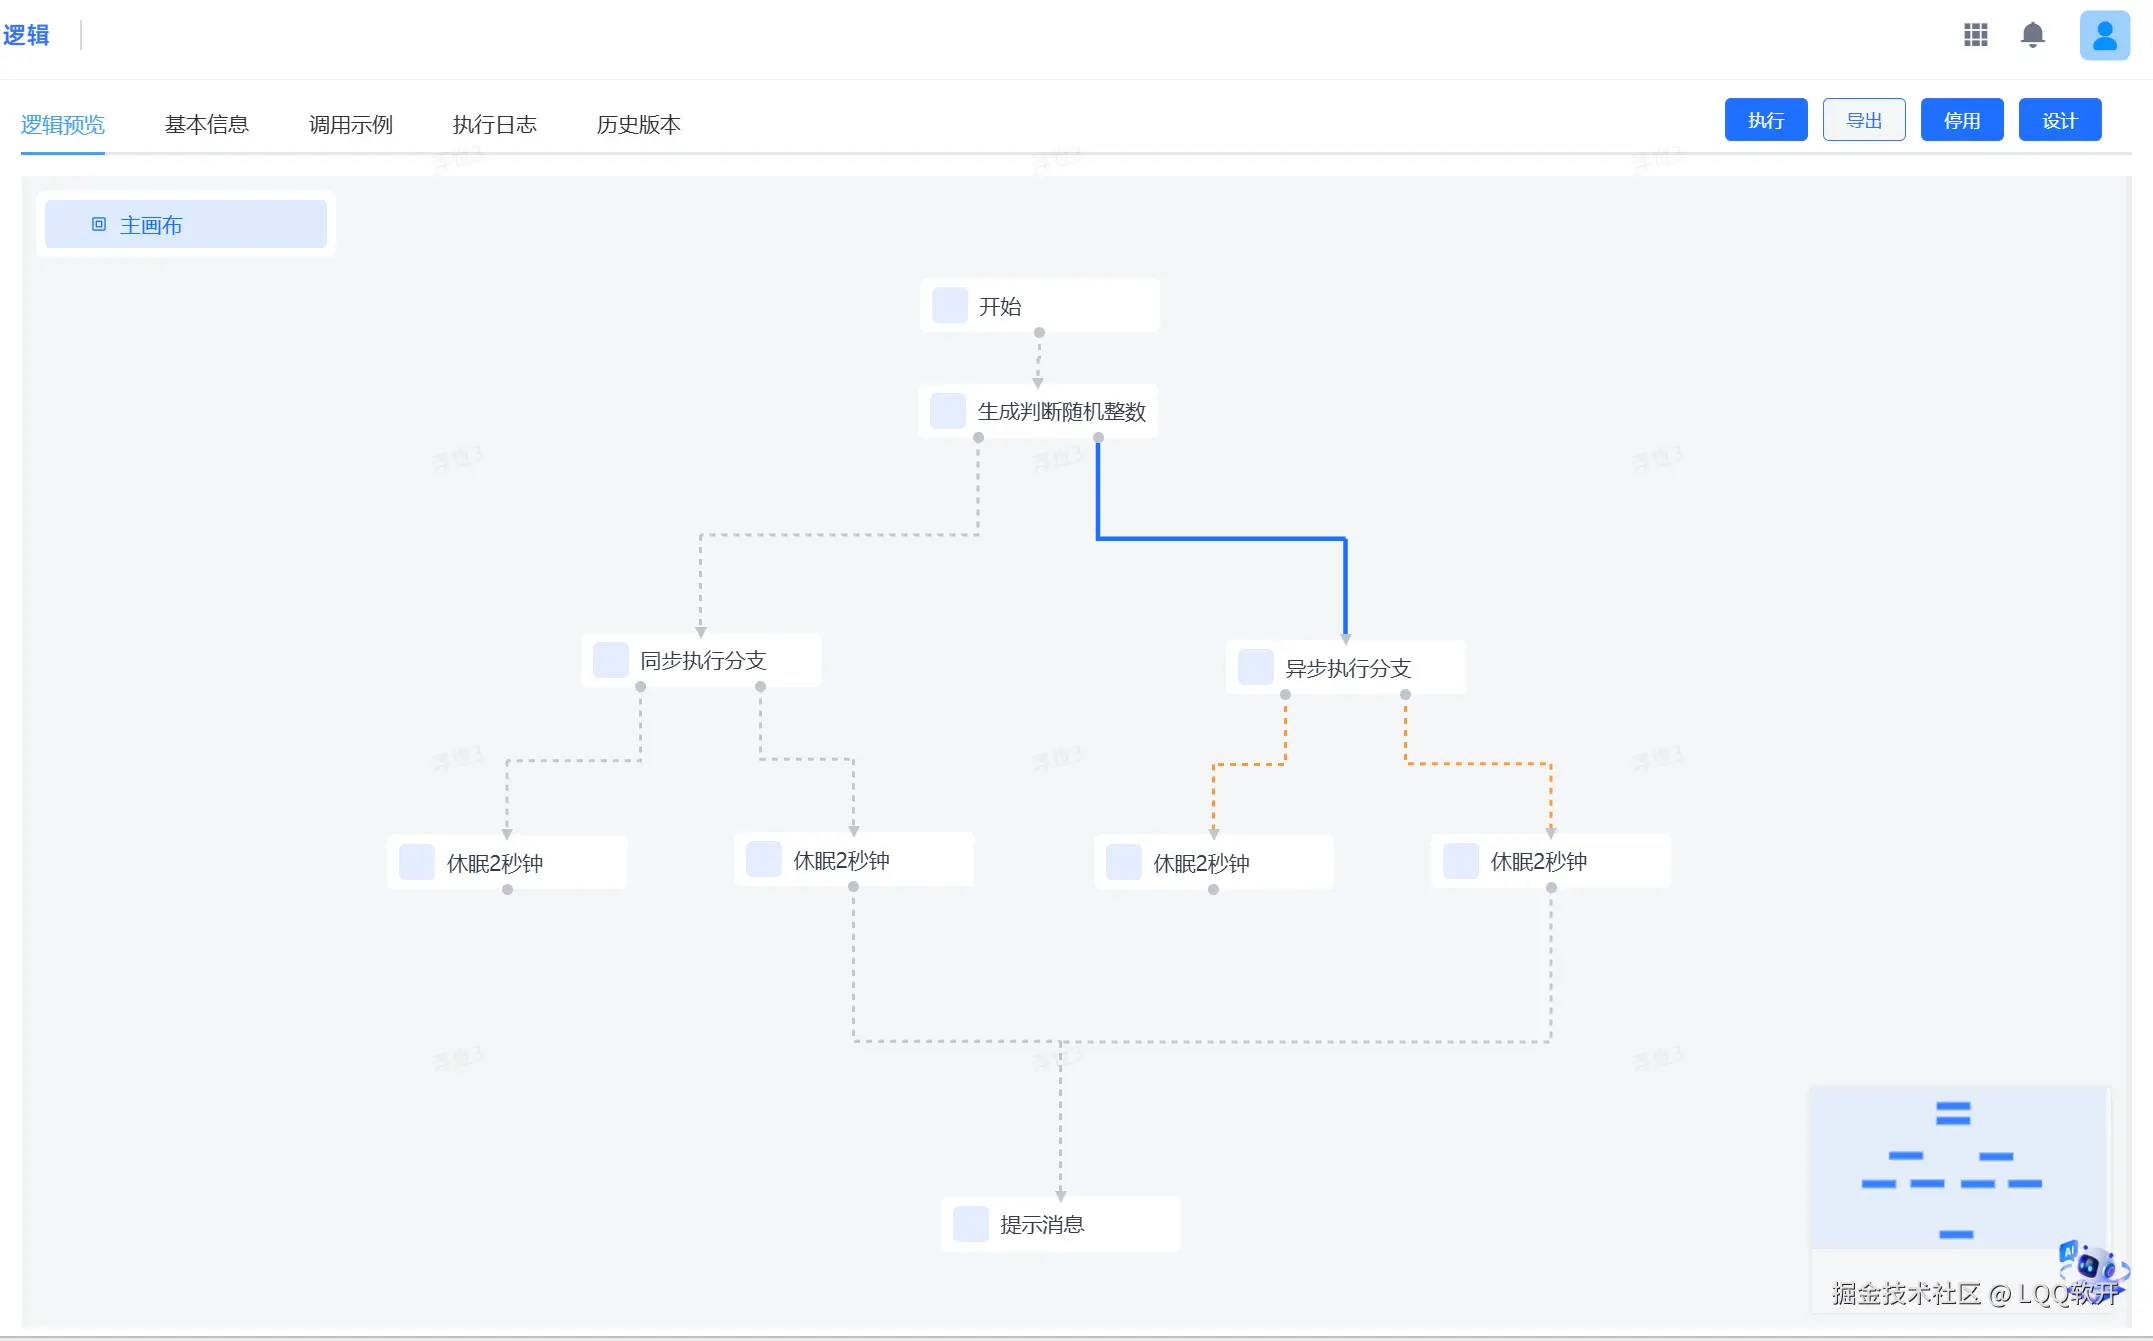
Task: Go to the 执行日志 tab
Action: pyautogui.click(x=494, y=125)
